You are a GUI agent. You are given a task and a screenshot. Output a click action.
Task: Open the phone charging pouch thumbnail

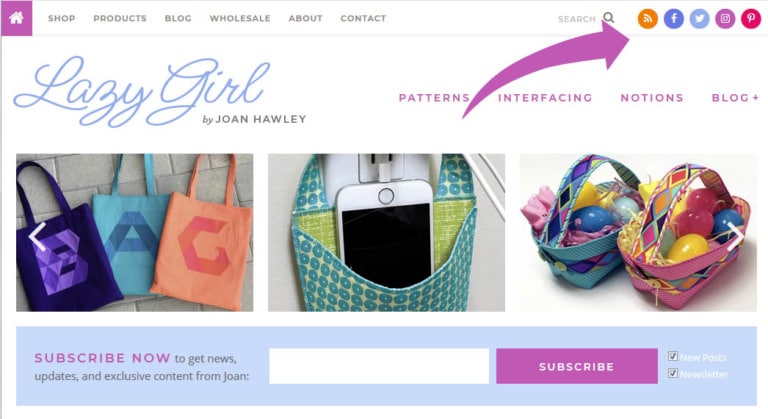(x=386, y=233)
